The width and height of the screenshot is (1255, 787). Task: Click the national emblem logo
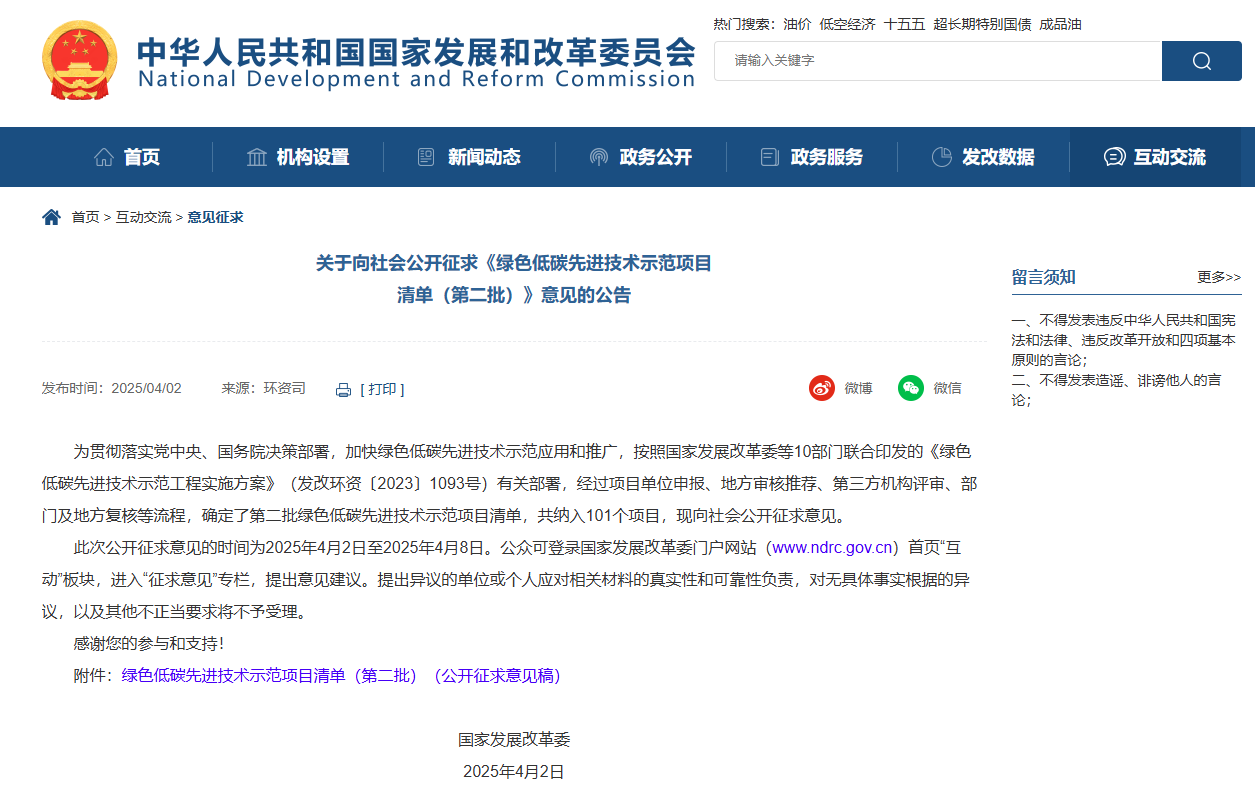pos(79,60)
